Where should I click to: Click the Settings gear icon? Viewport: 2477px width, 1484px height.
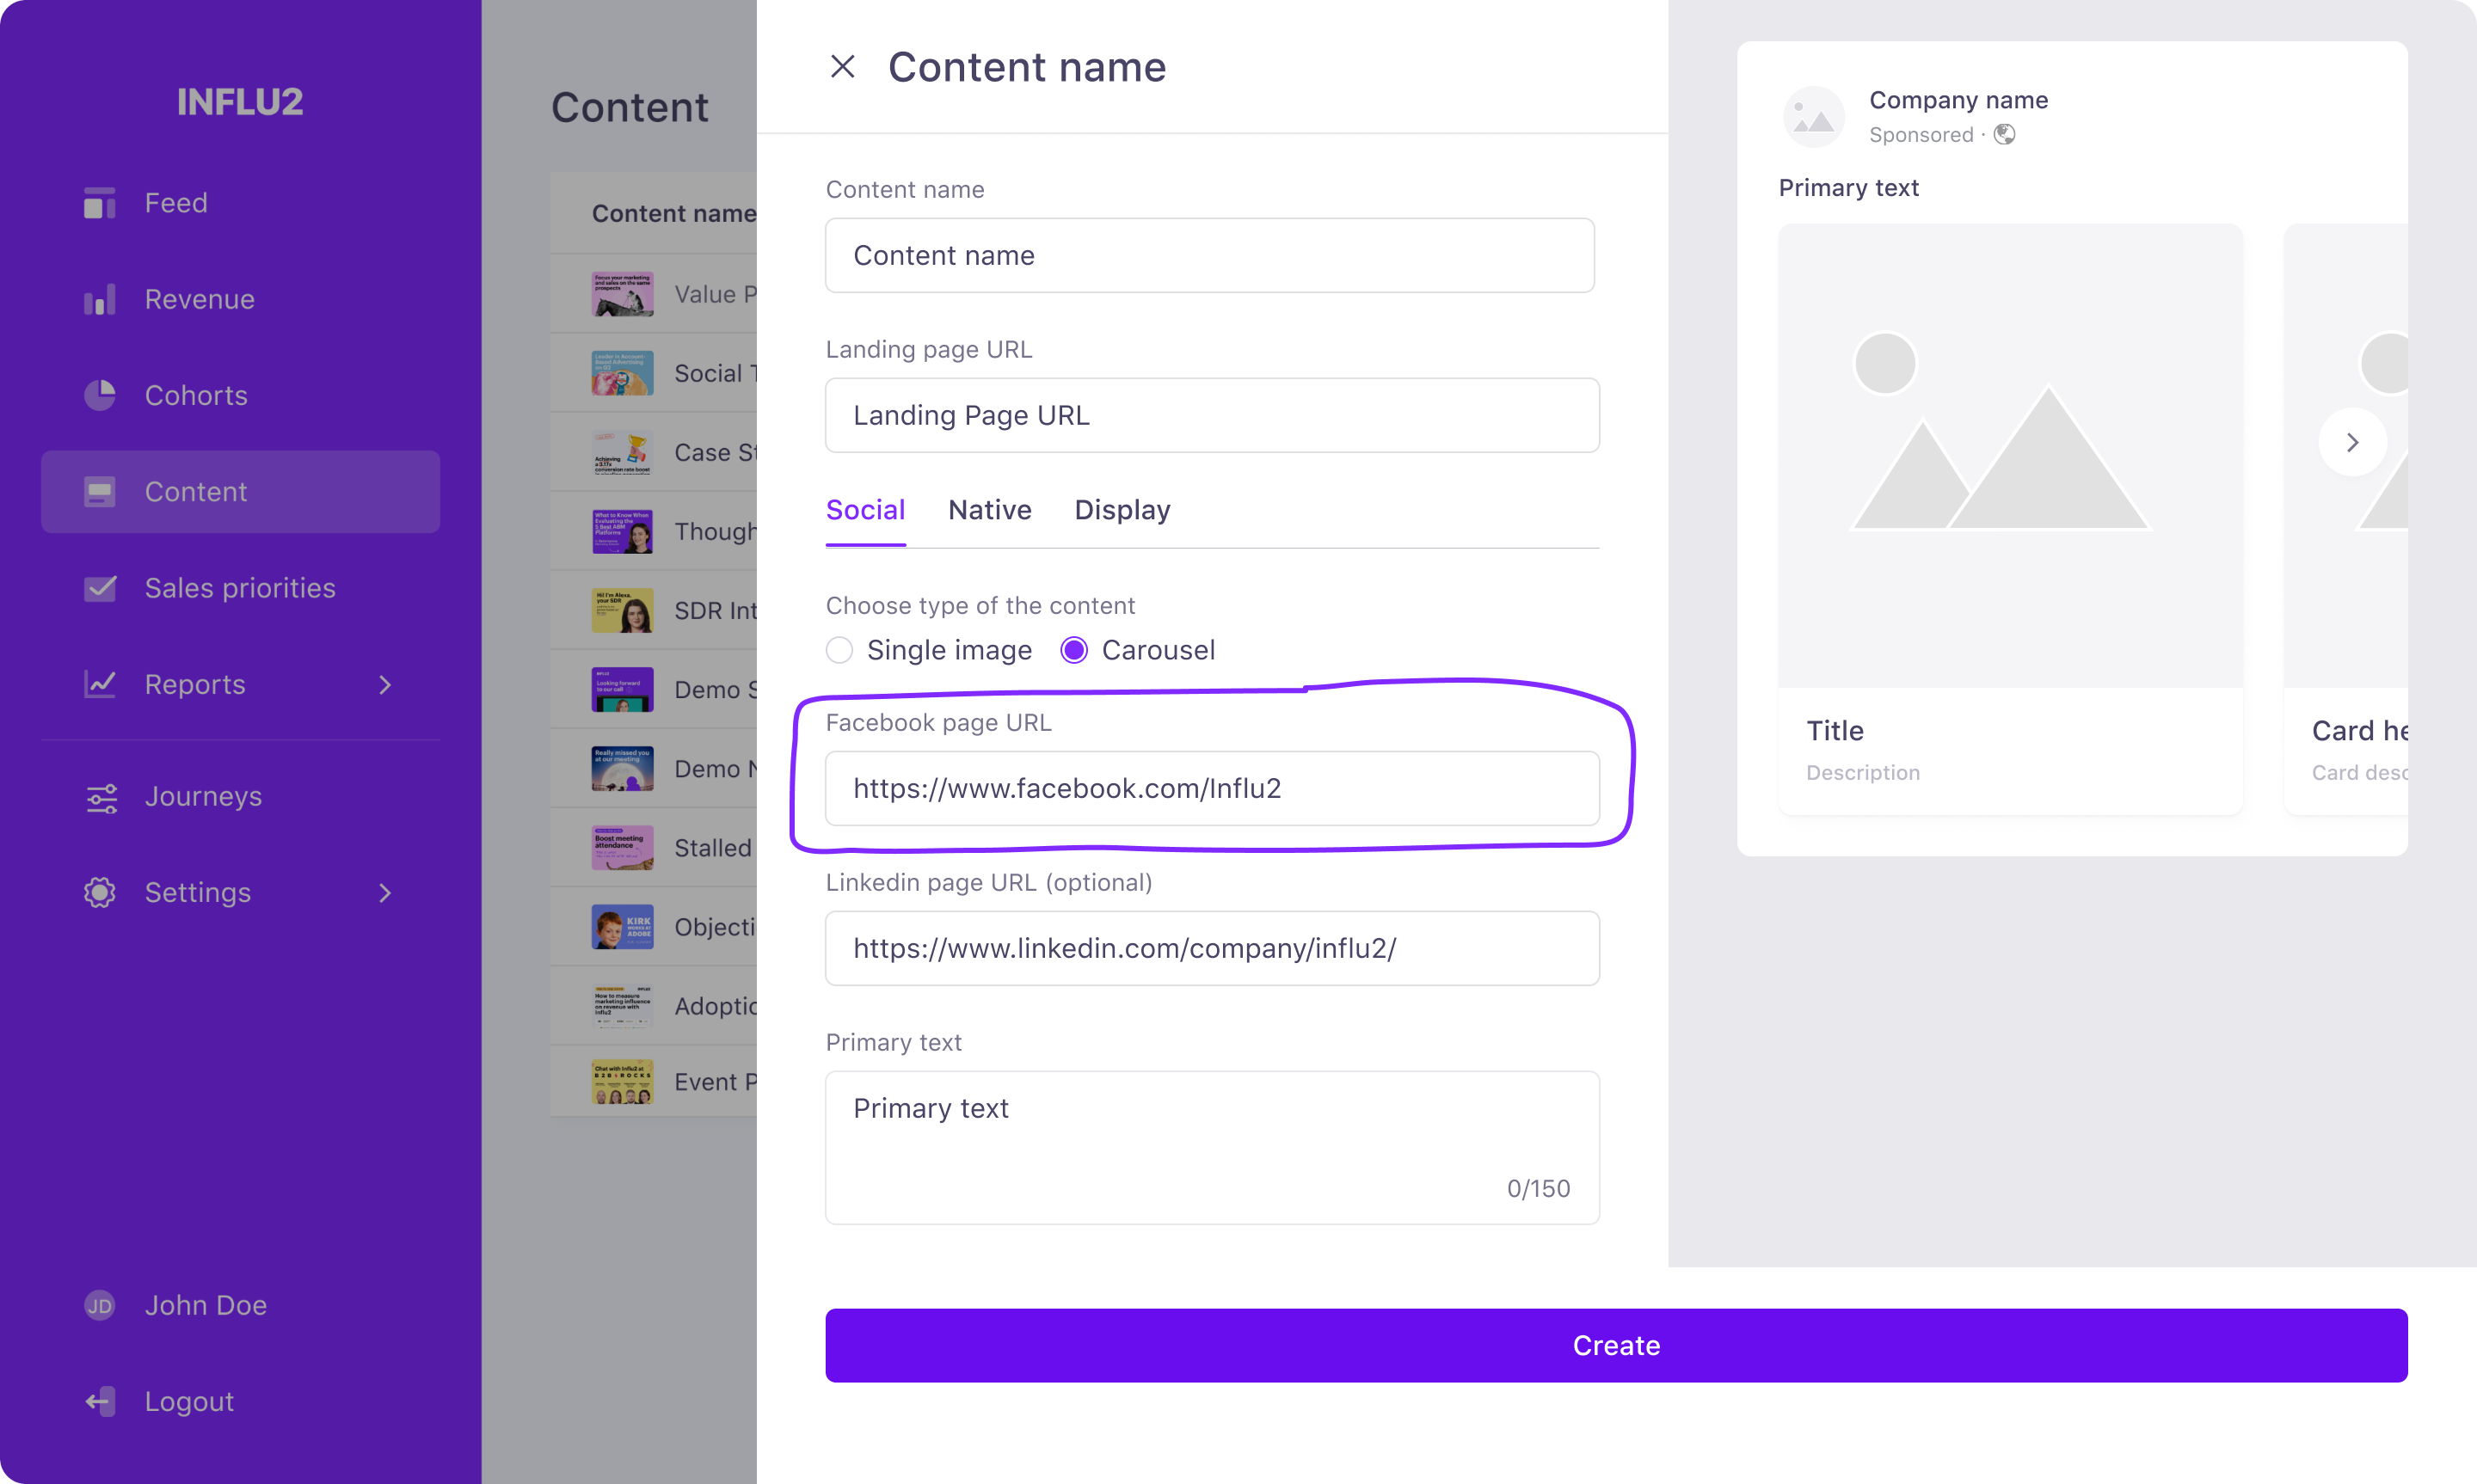(x=99, y=892)
